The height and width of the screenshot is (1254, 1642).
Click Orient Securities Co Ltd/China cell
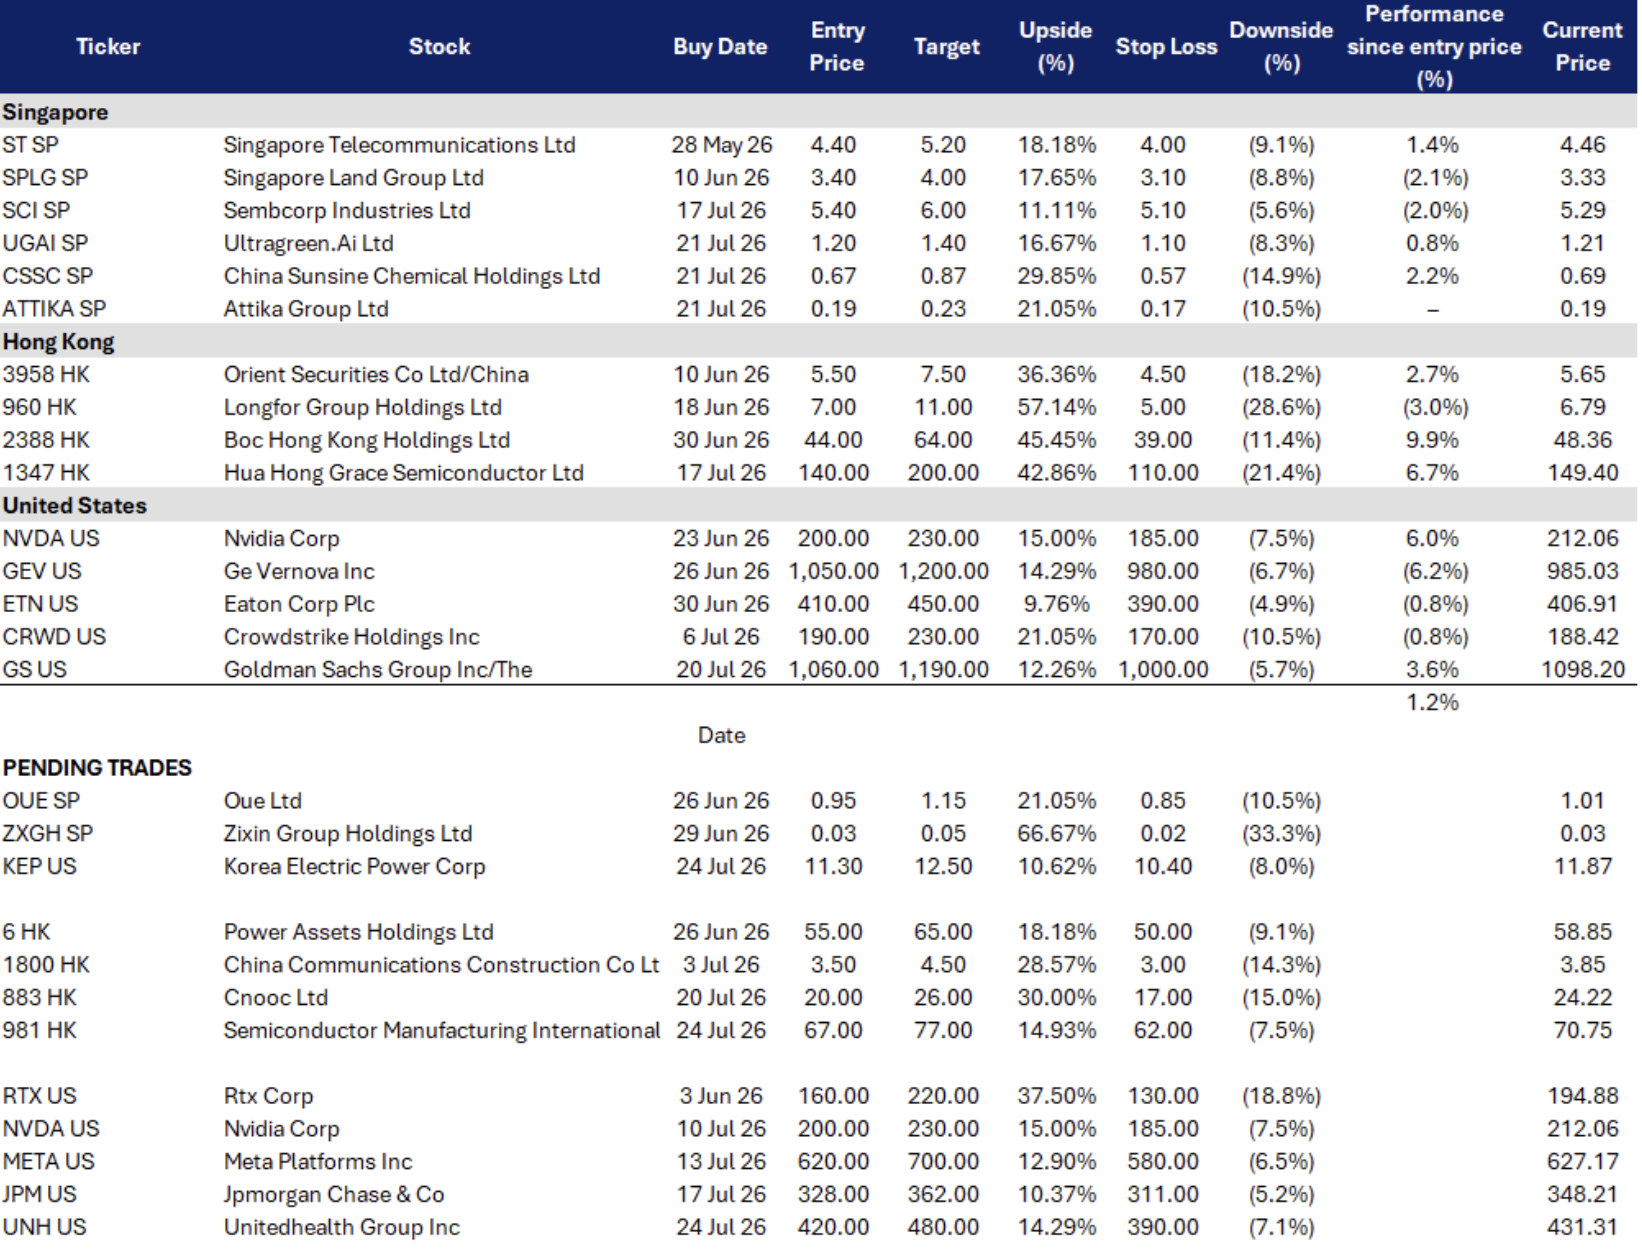pyautogui.click(x=376, y=375)
